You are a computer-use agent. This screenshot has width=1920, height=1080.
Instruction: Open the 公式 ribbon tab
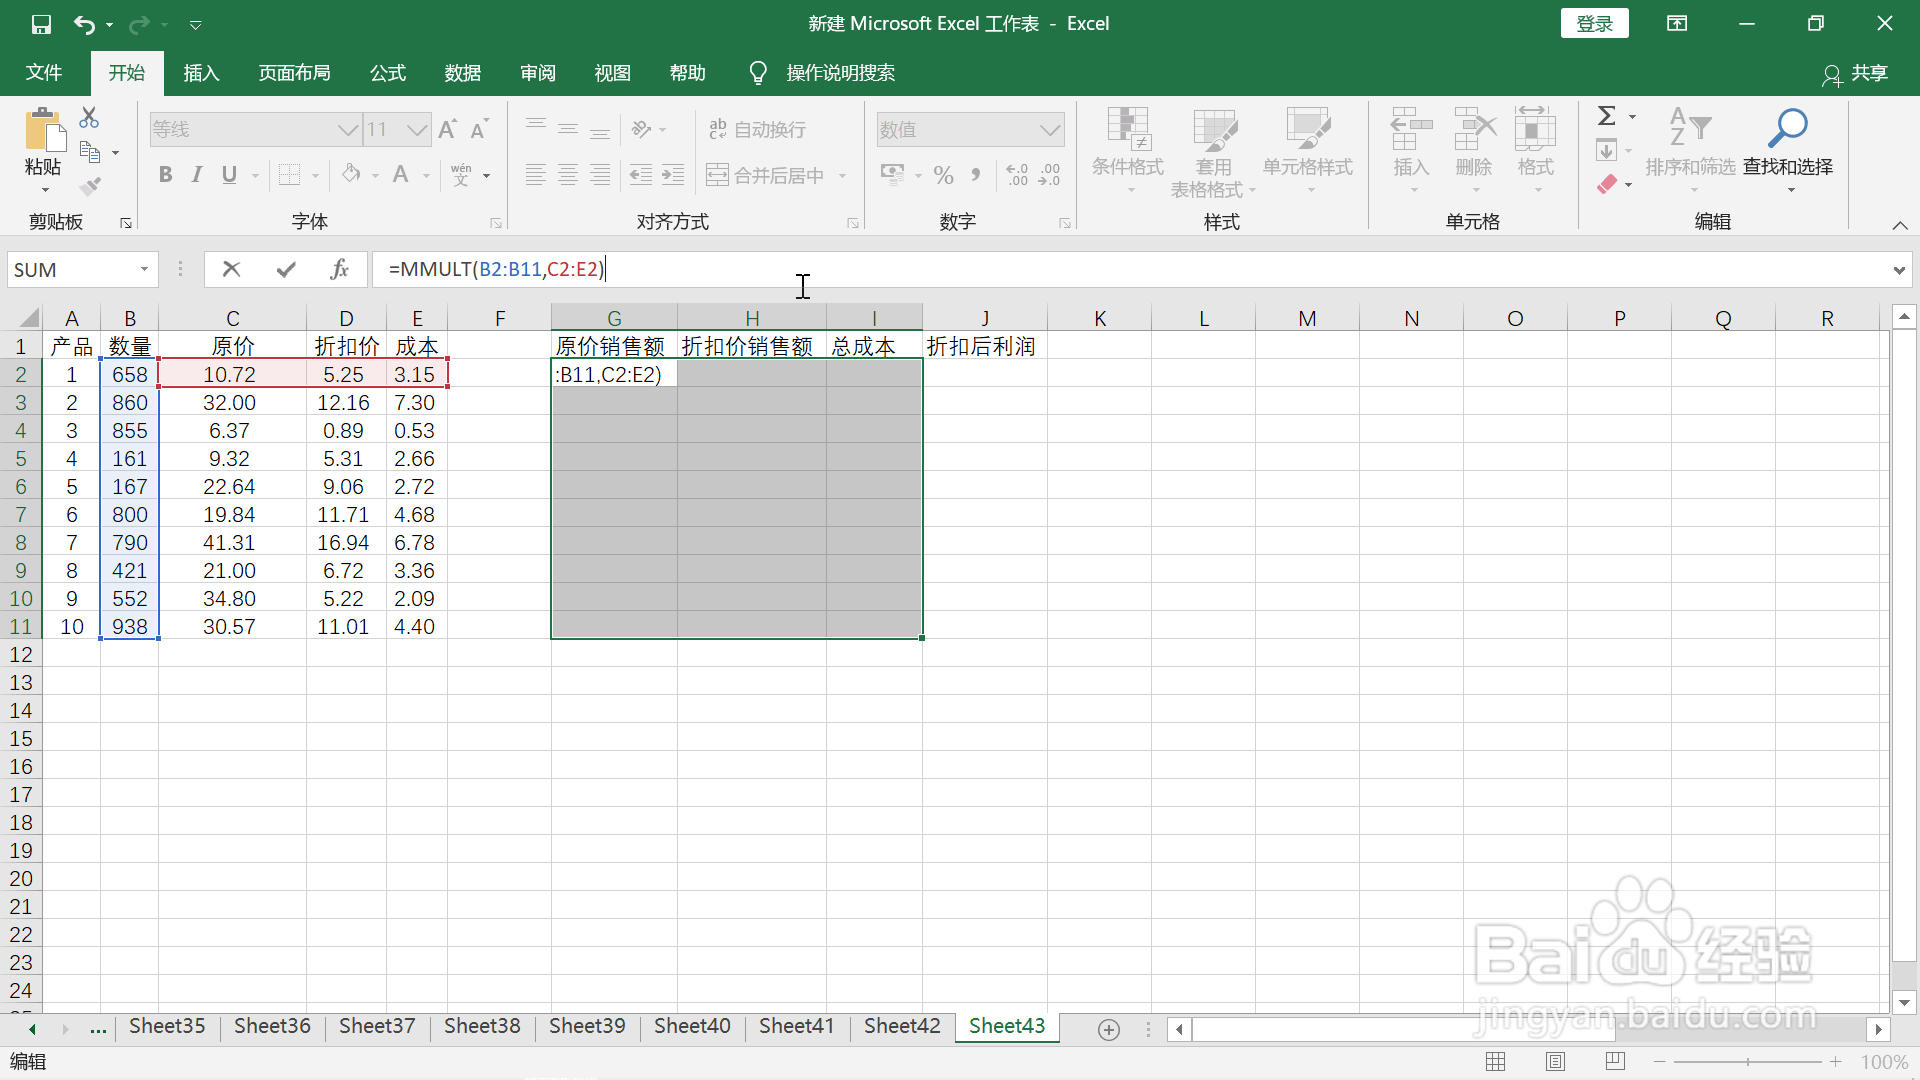pos(387,73)
